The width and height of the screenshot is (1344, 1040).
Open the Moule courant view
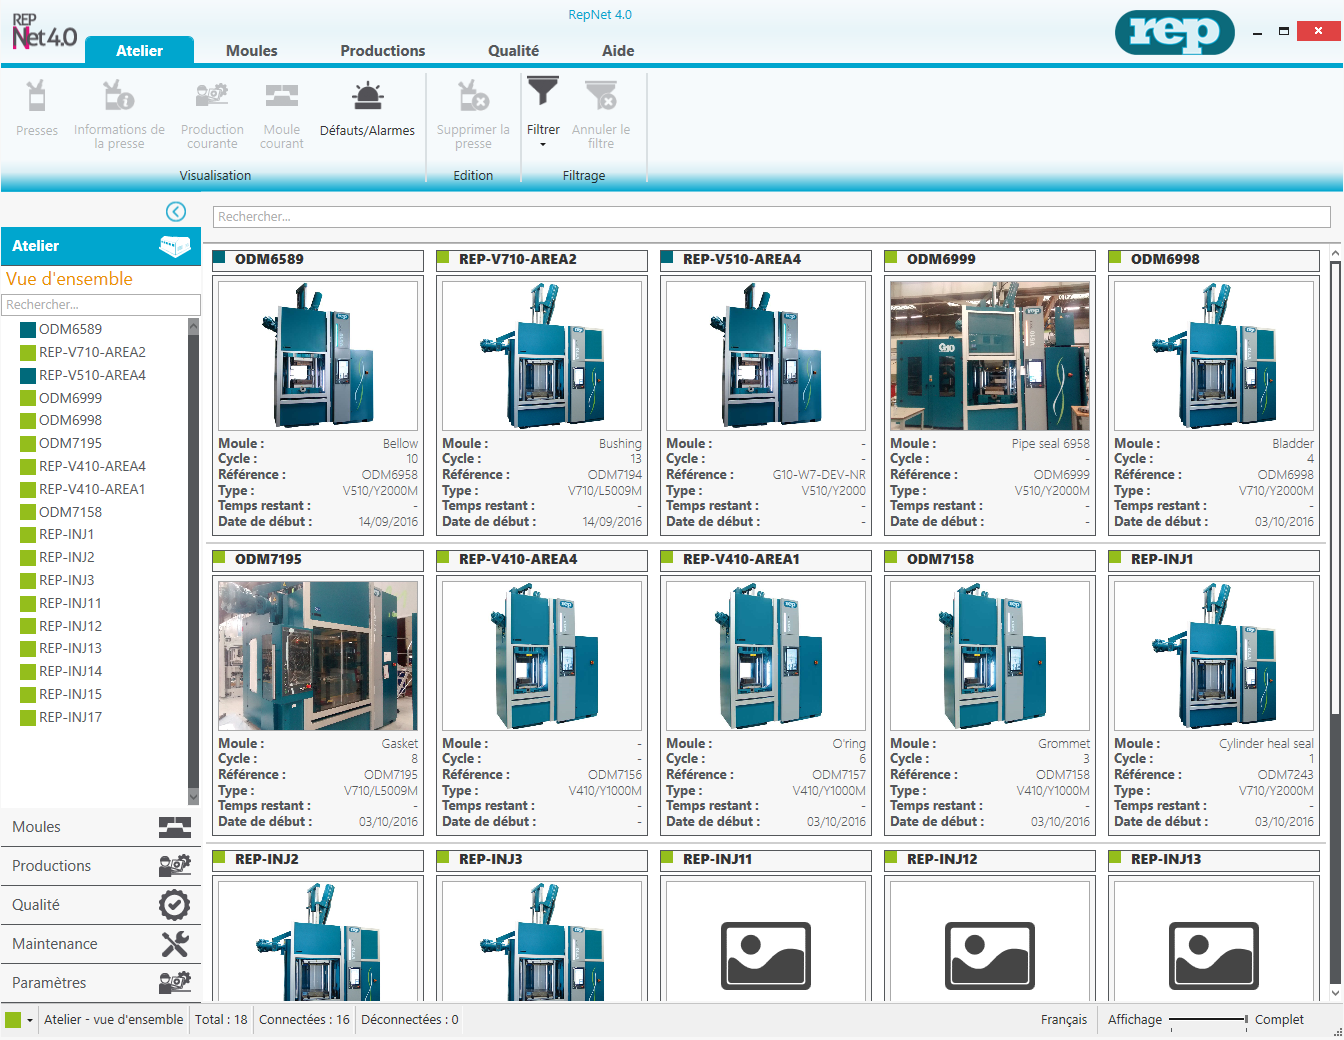coord(281,110)
